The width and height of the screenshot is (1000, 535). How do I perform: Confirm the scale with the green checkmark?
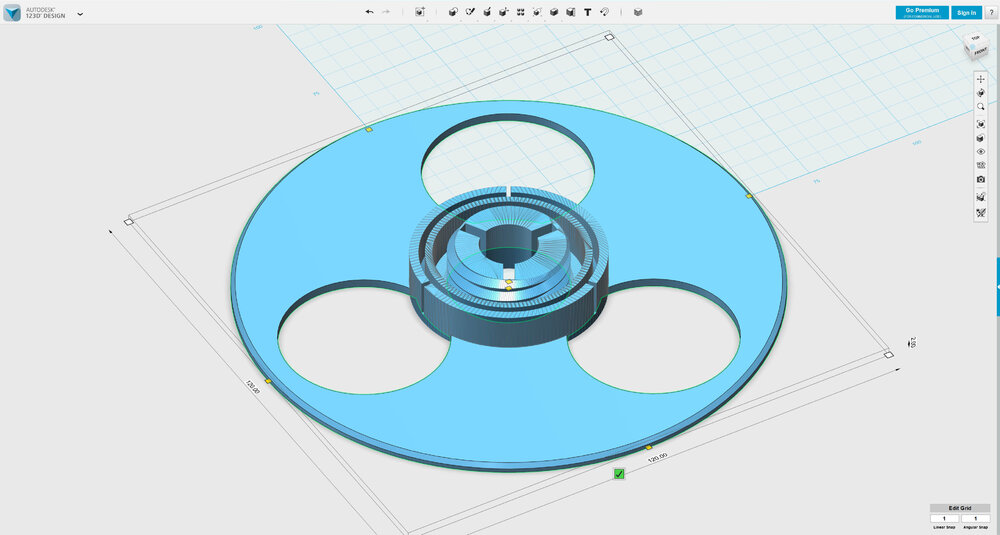pos(619,473)
